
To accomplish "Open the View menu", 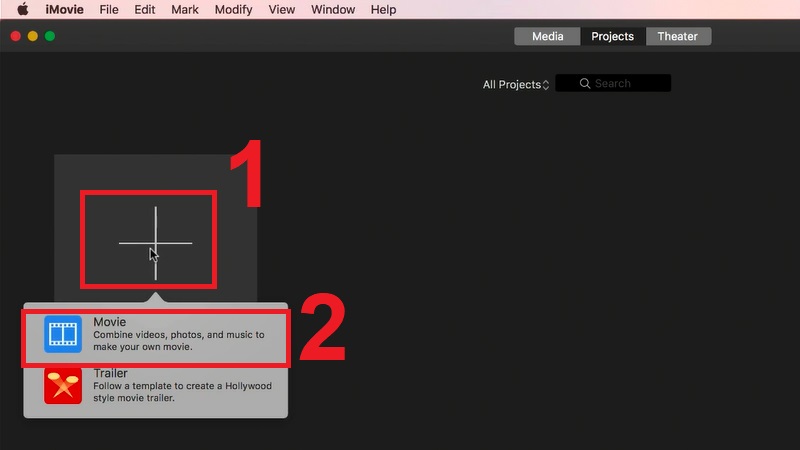I will 282,10.
